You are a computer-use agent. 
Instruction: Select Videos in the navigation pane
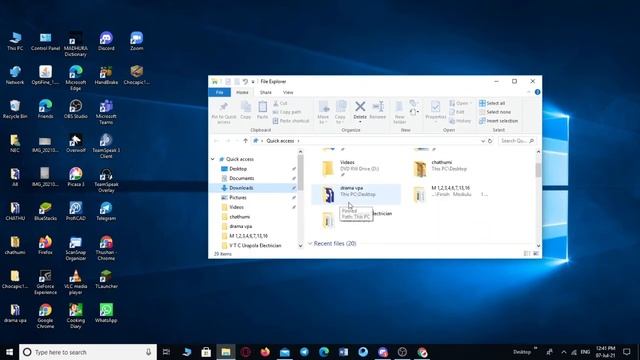tap(236, 207)
